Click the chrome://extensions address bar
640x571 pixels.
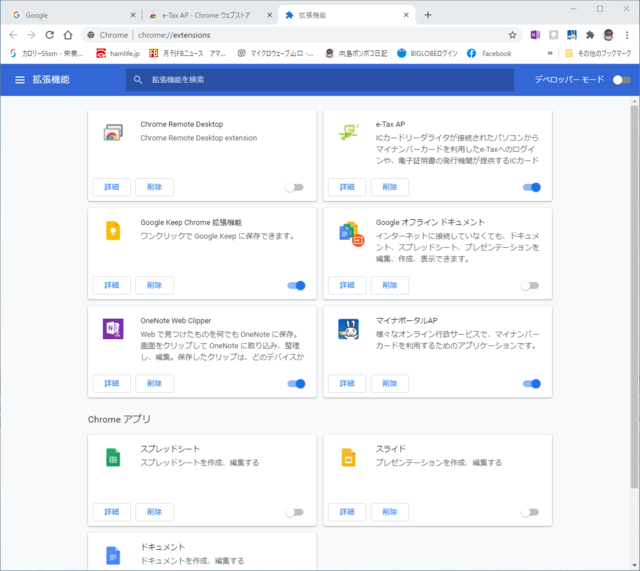[x=302, y=35]
